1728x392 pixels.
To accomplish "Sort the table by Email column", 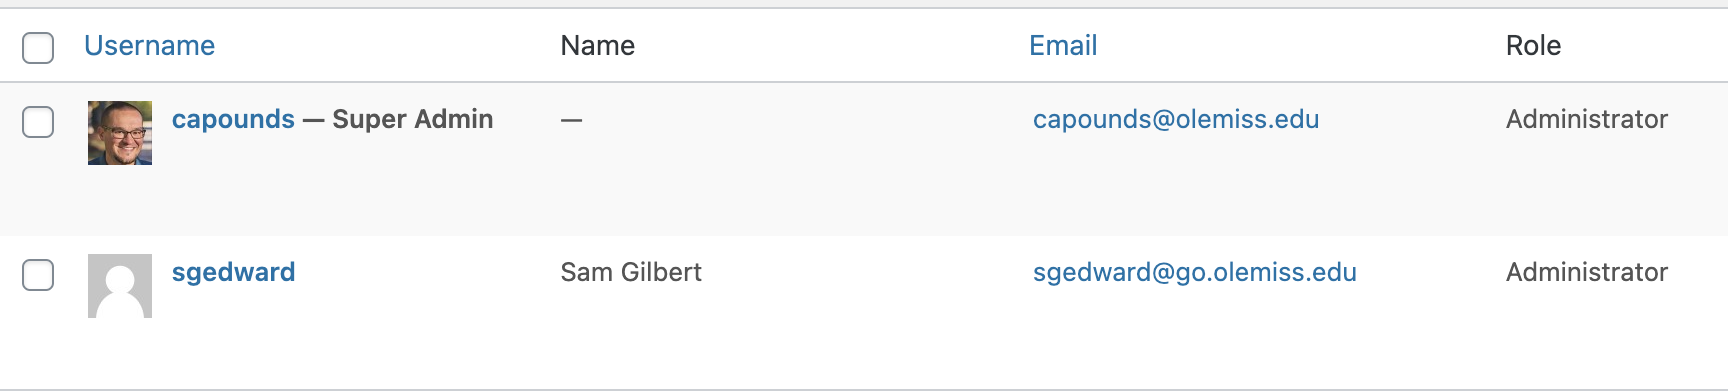I will 1063,46.
